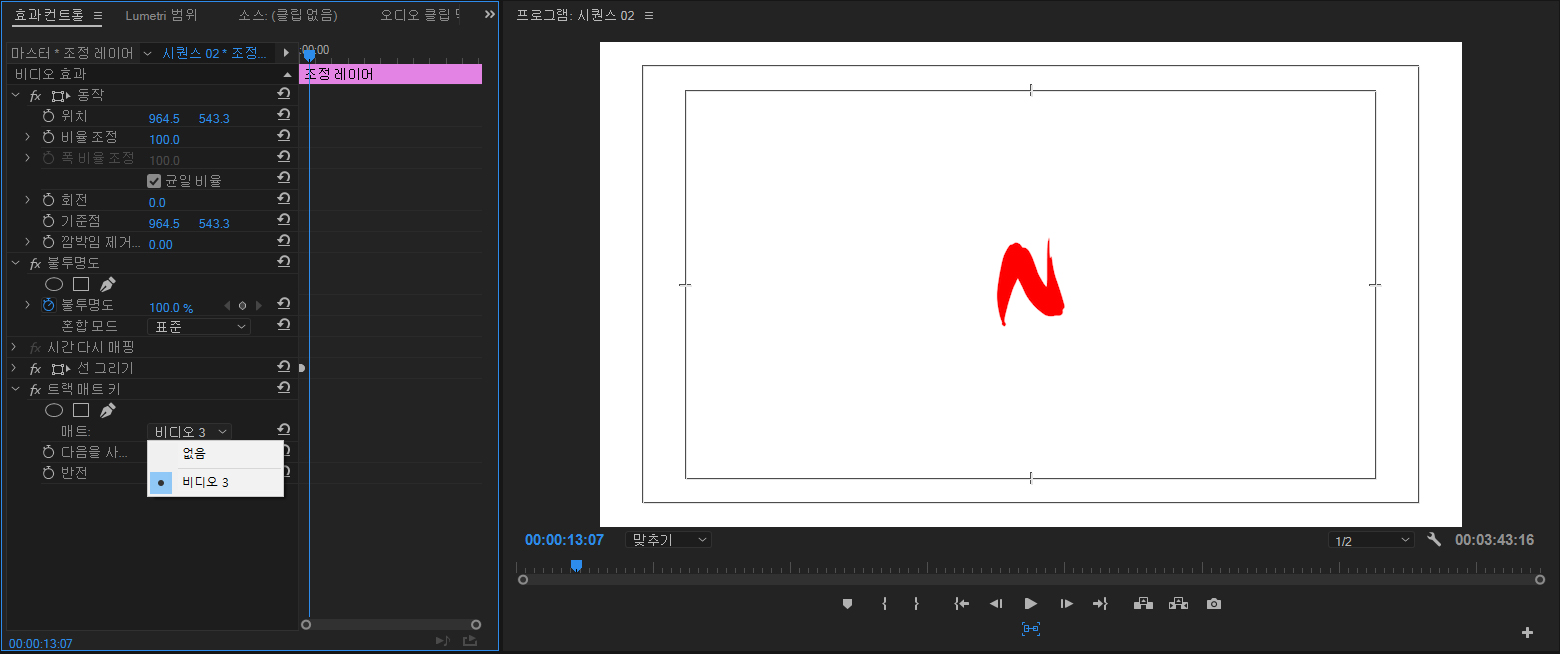Toggle the 트랙 매트 키 fx switch
1560x654 pixels.
click(35, 389)
